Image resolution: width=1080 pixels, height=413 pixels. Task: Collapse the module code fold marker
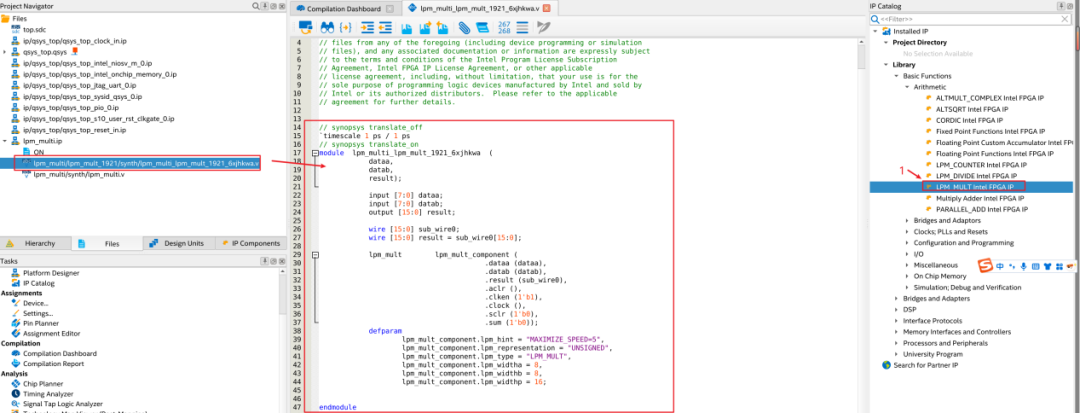(314, 152)
